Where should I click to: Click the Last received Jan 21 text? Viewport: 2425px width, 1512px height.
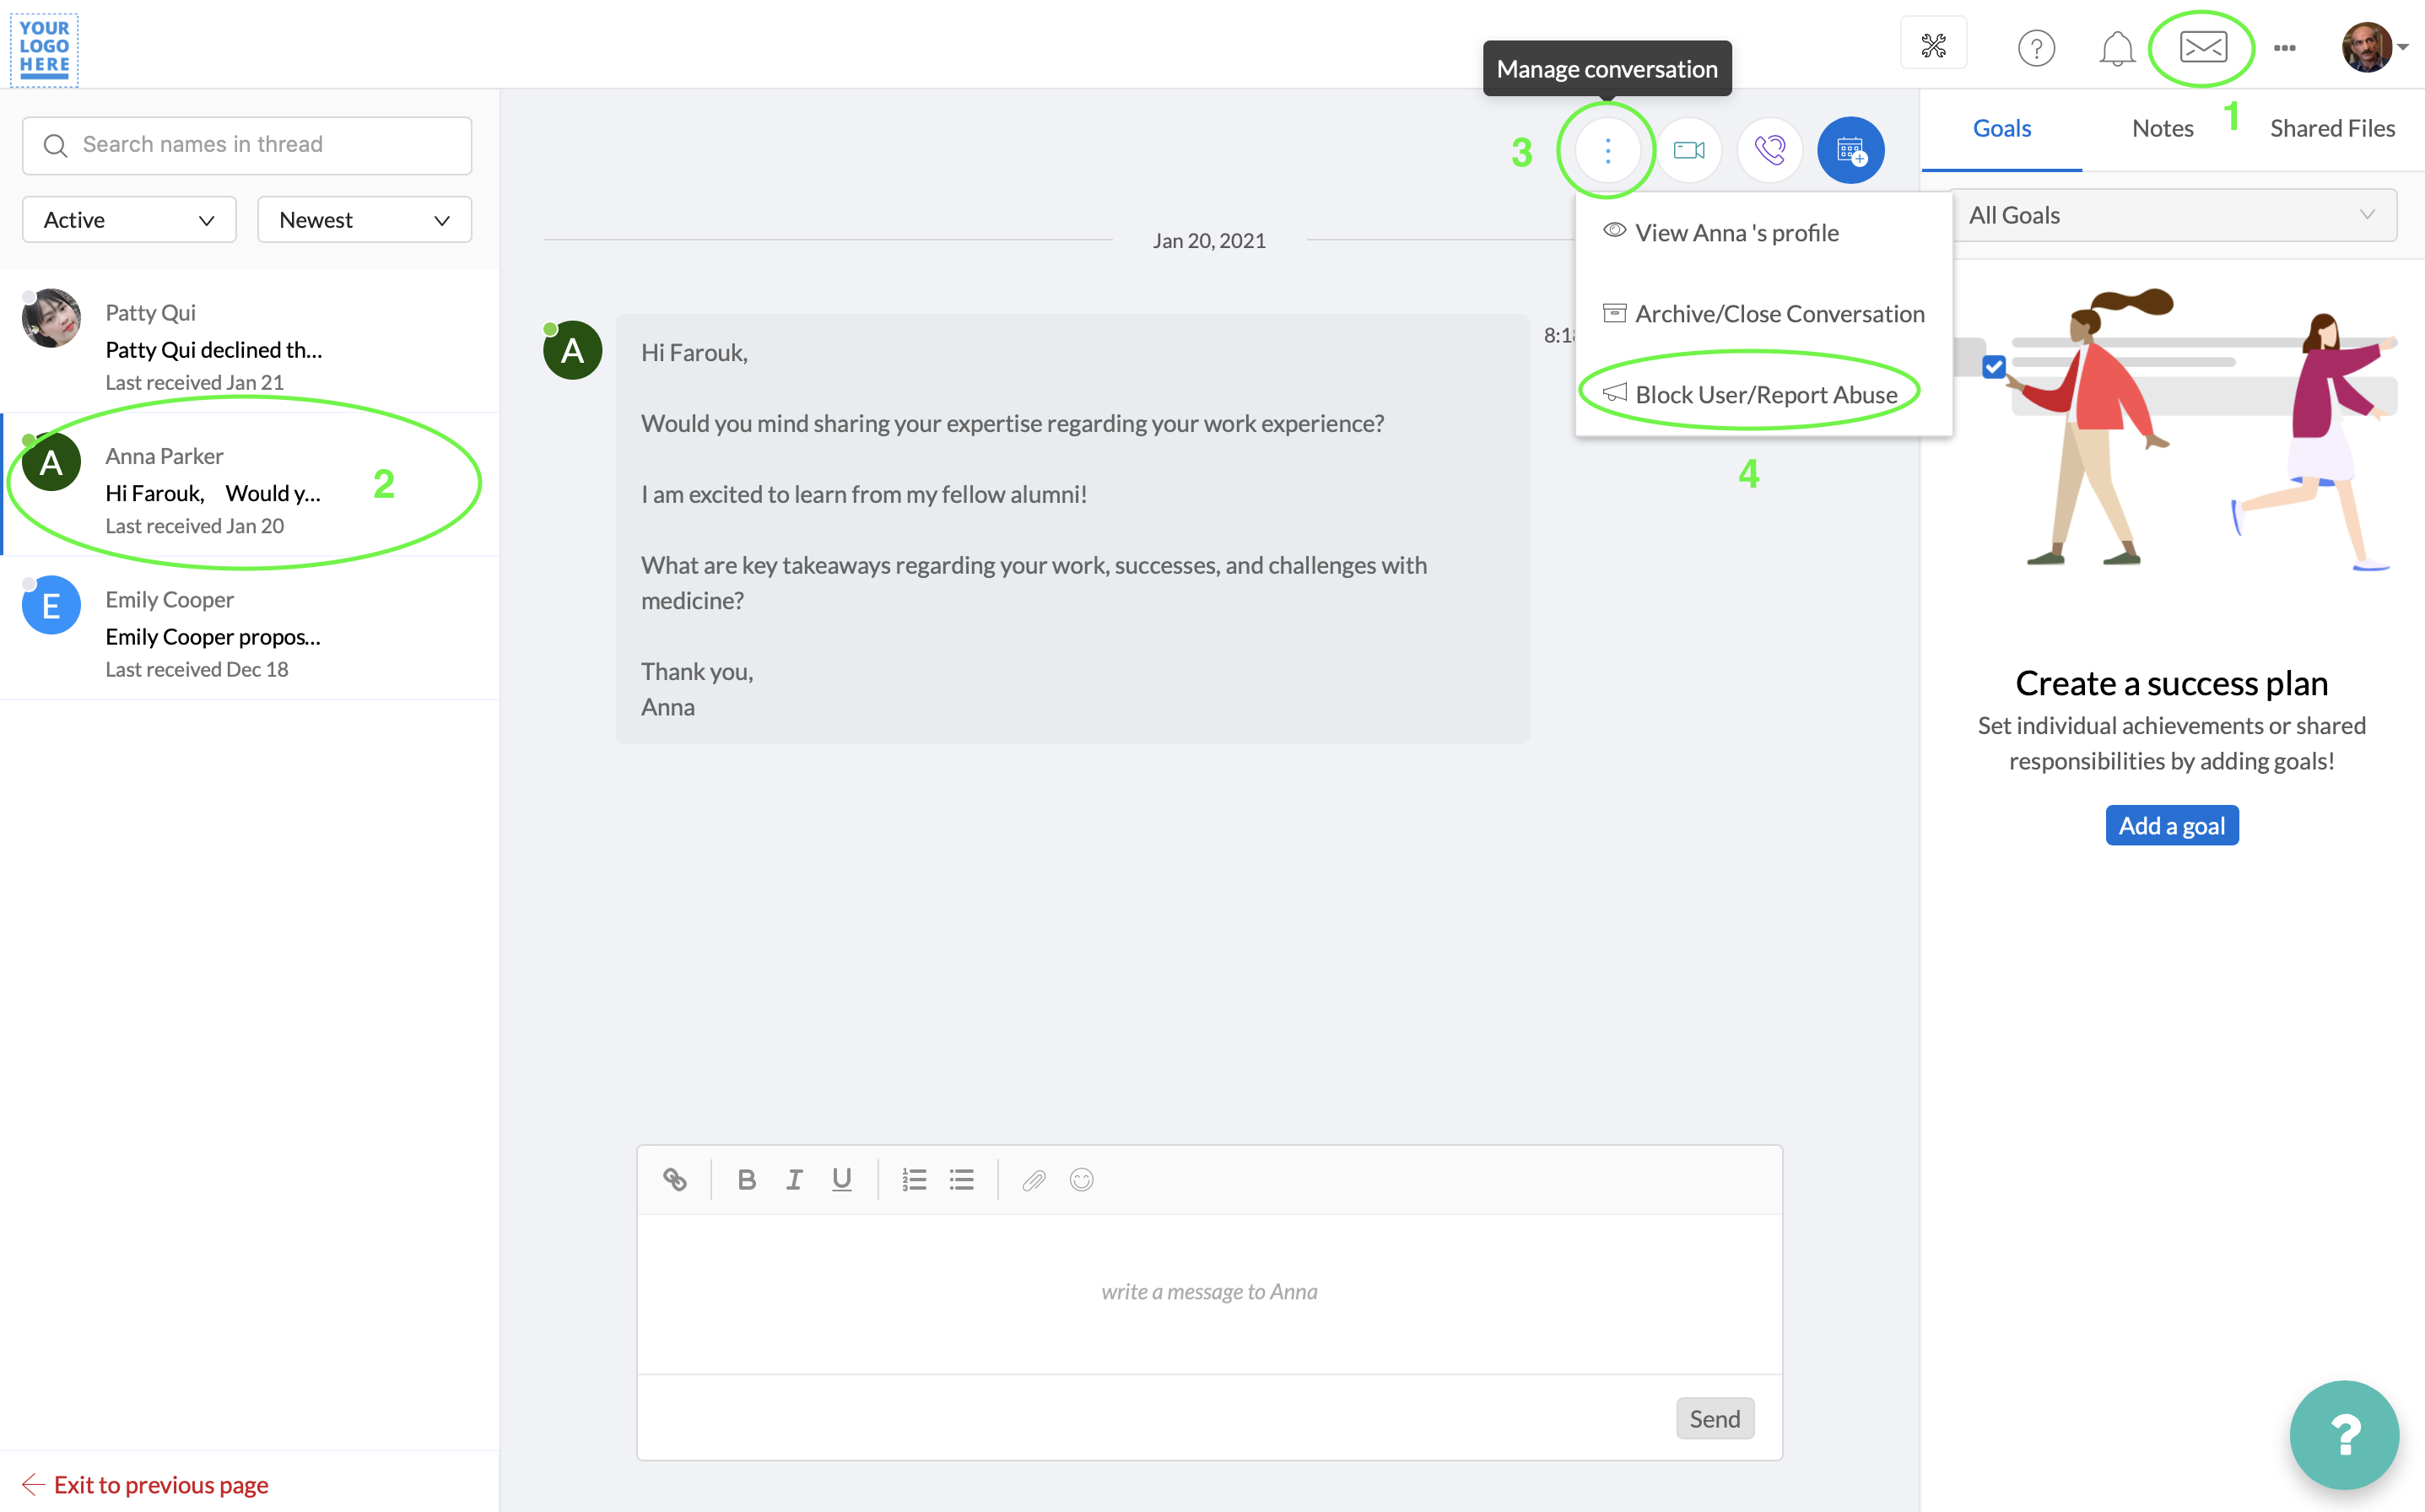tap(195, 382)
